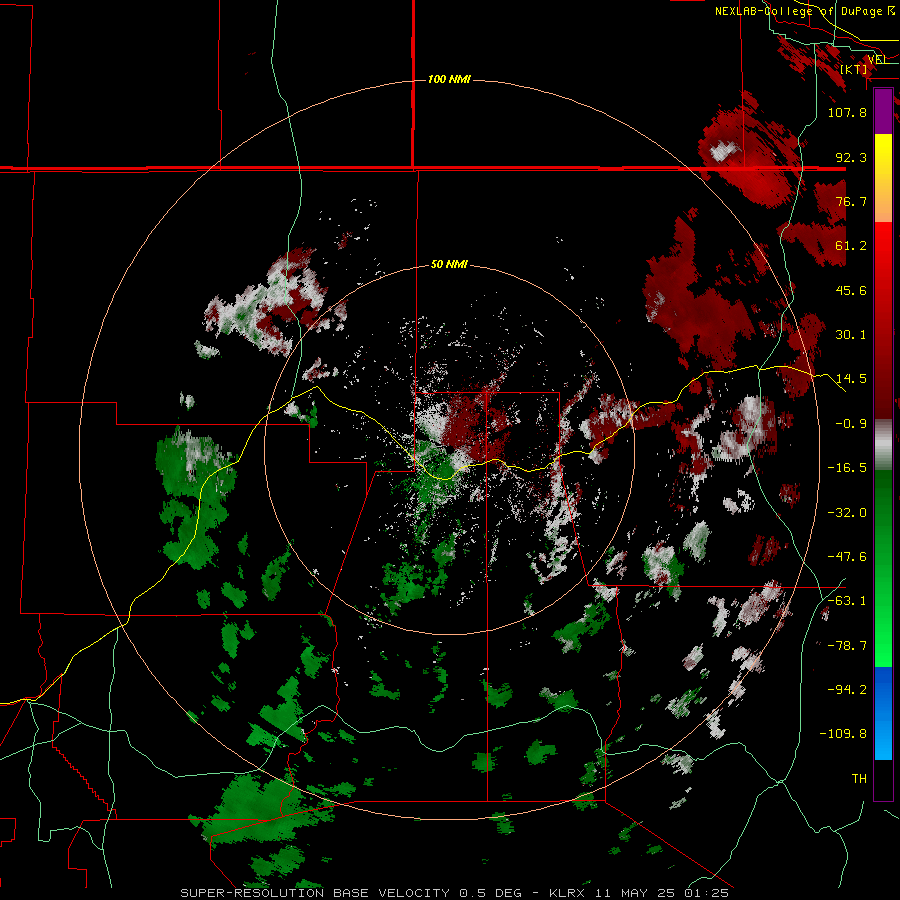Select the 76.7 legend value
This screenshot has width=900, height=900.
851,201
